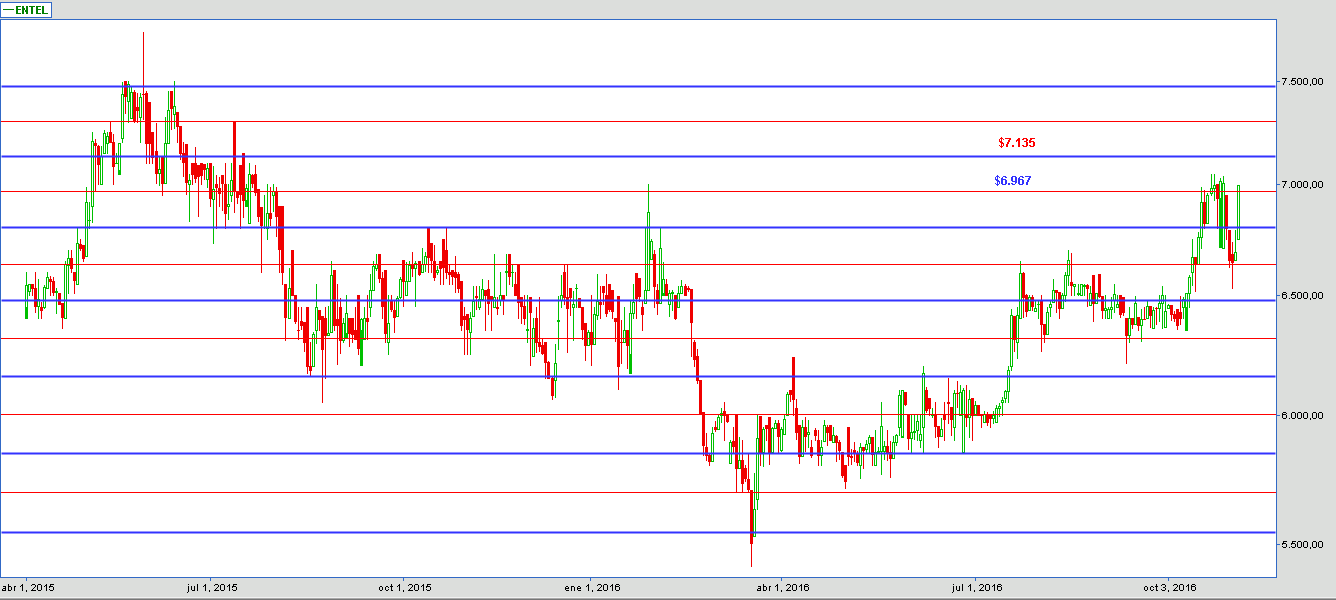
Task: Select the blue $6.967 price annotation
Action: click(1012, 181)
